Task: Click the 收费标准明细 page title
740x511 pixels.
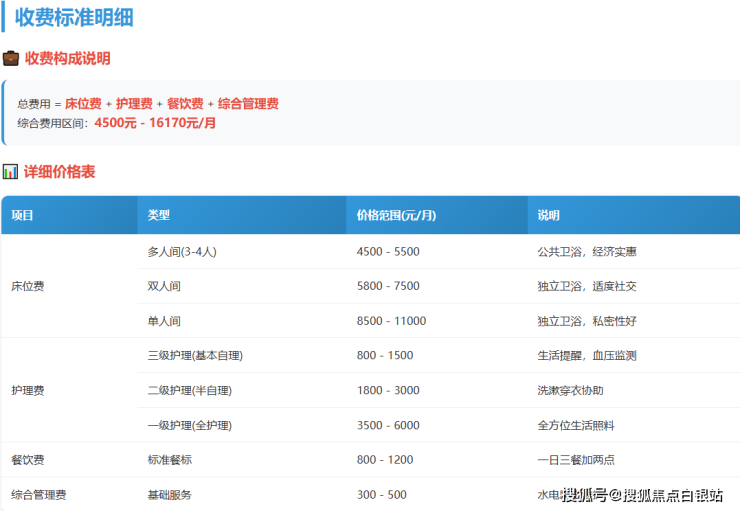Action: point(74,17)
